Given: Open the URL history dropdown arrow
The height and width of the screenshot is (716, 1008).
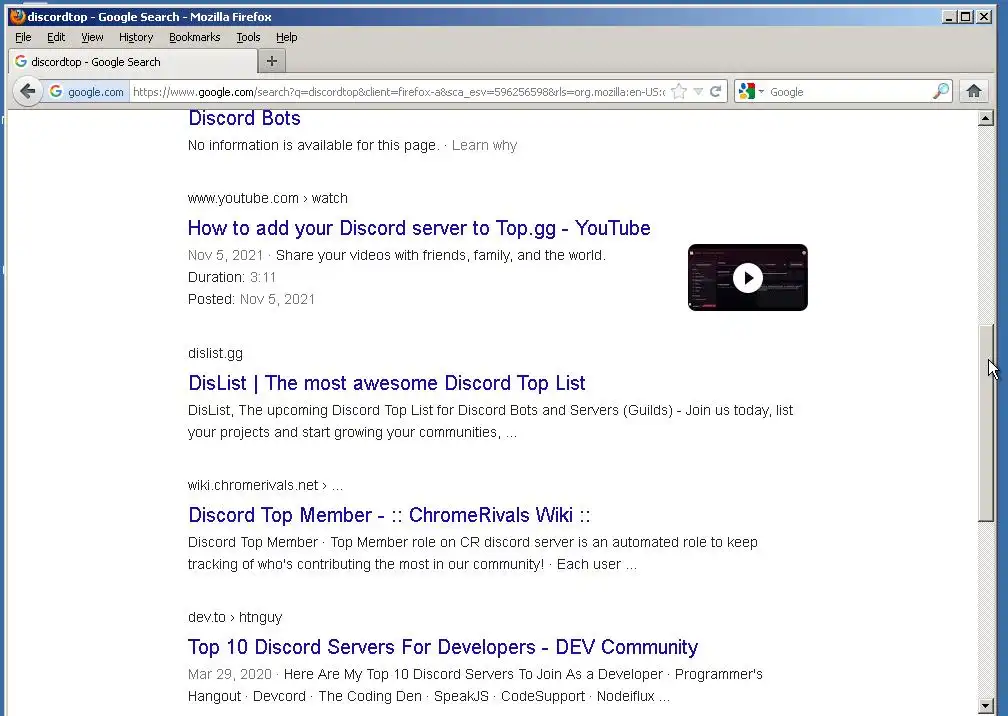Looking at the screenshot, I should tap(698, 91).
